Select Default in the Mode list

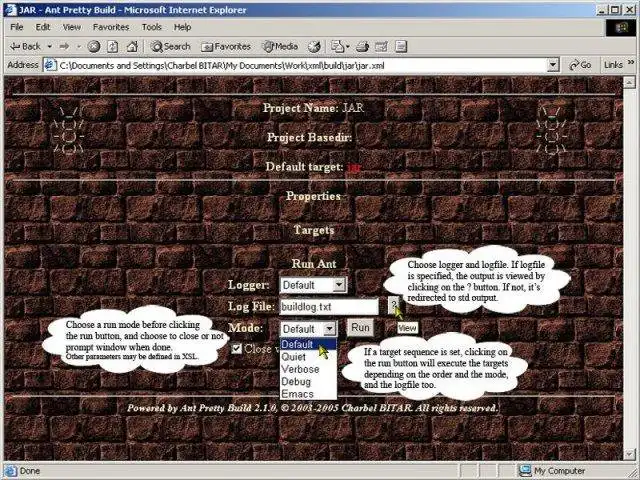[308, 344]
